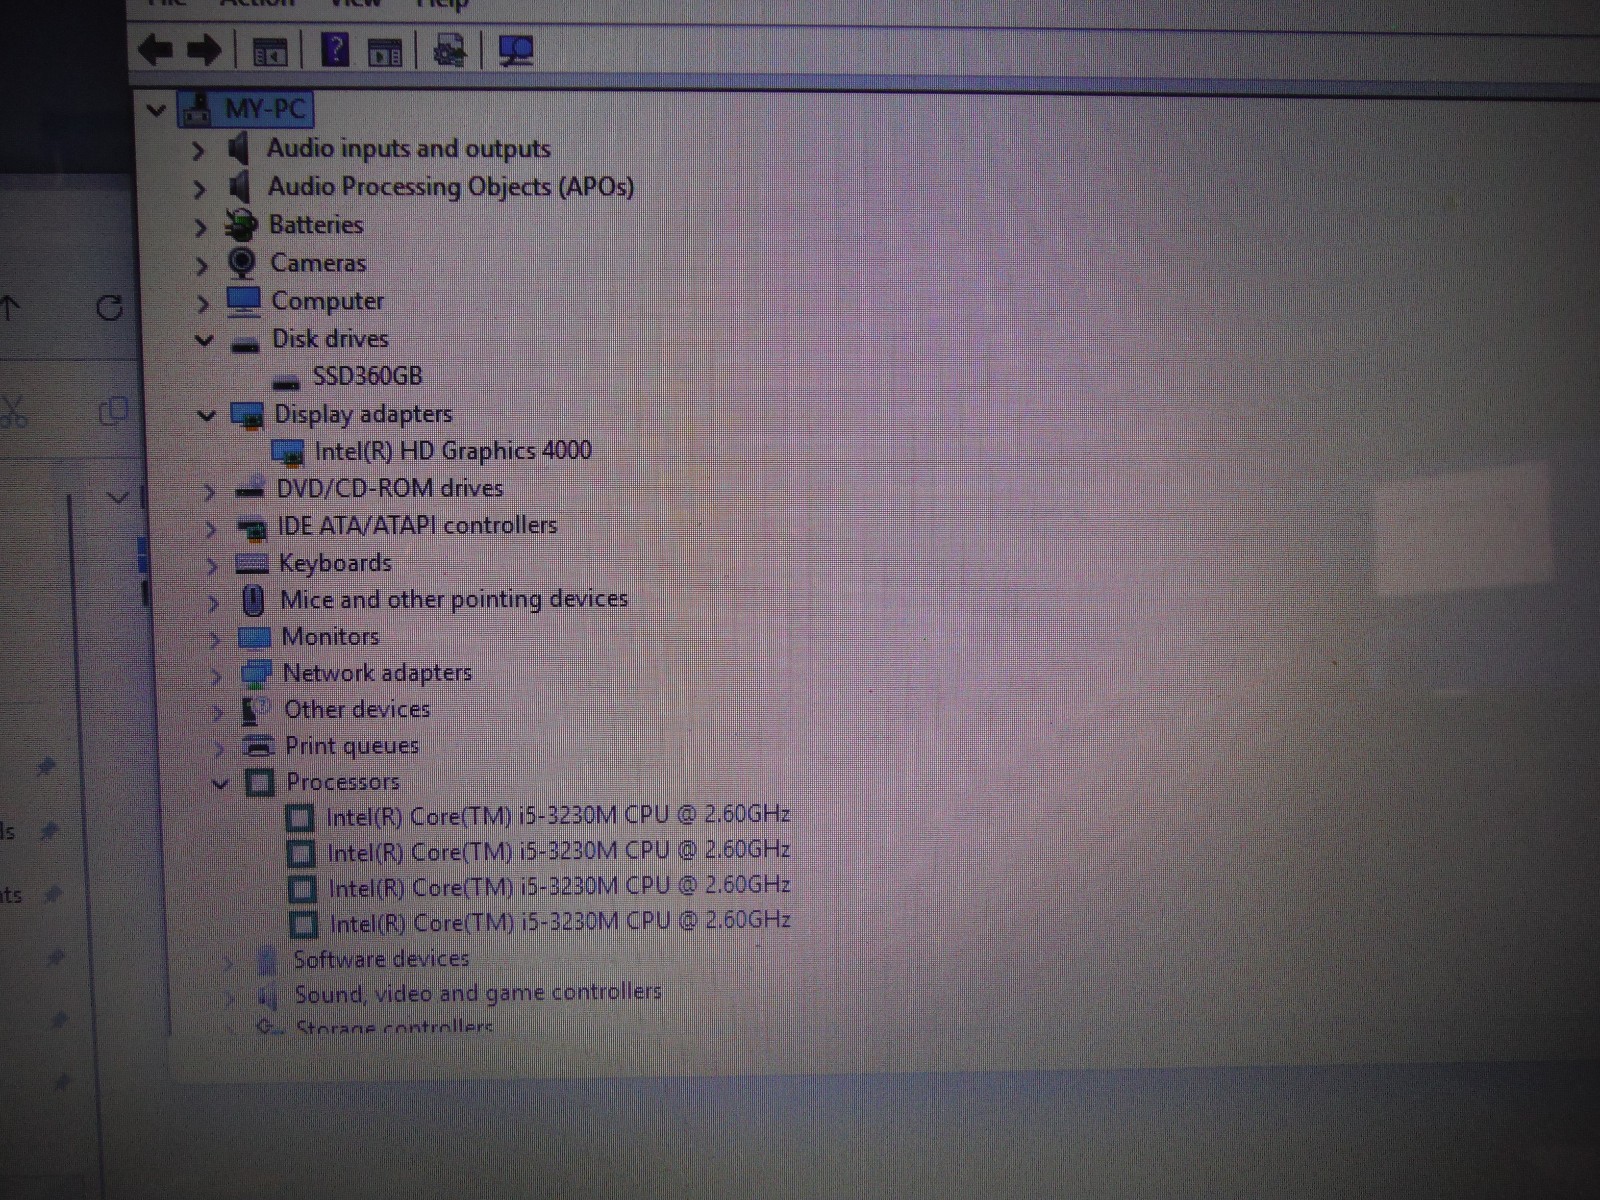This screenshot has width=1600, height=1200.
Task: Click the Computer monitor icon
Action: pyautogui.click(x=243, y=302)
